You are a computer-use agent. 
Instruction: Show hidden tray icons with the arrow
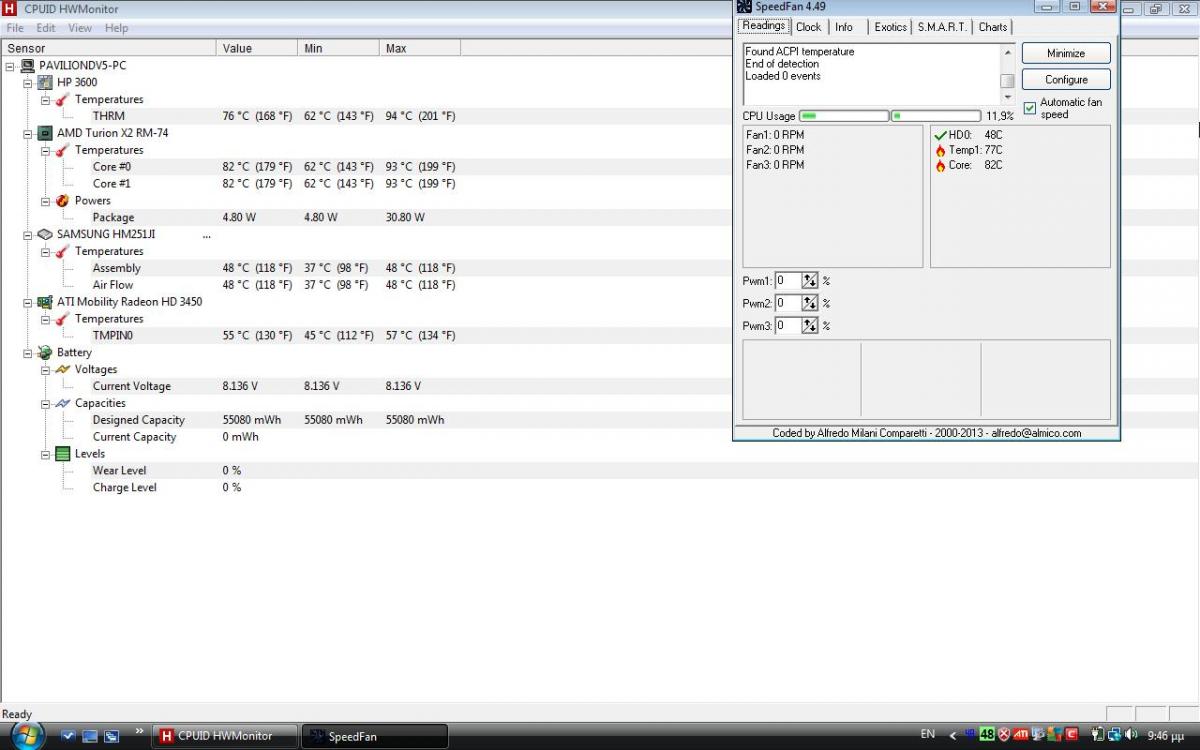[953, 735]
